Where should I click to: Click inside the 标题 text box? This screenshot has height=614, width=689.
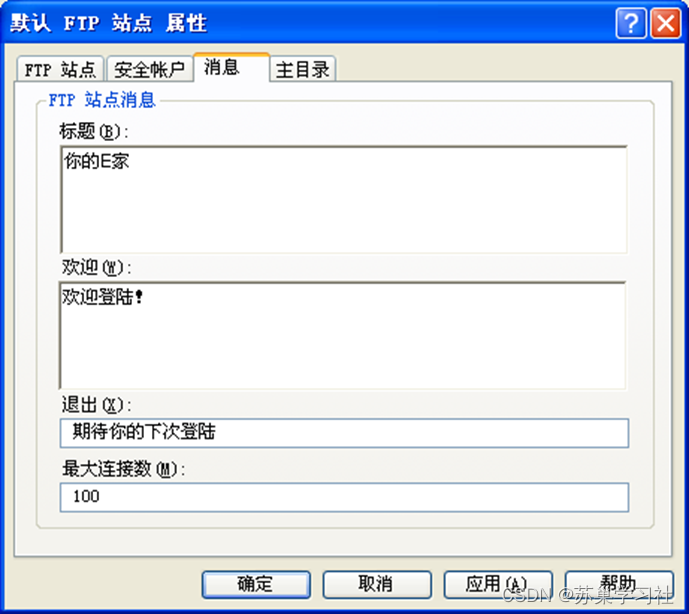pos(344,200)
